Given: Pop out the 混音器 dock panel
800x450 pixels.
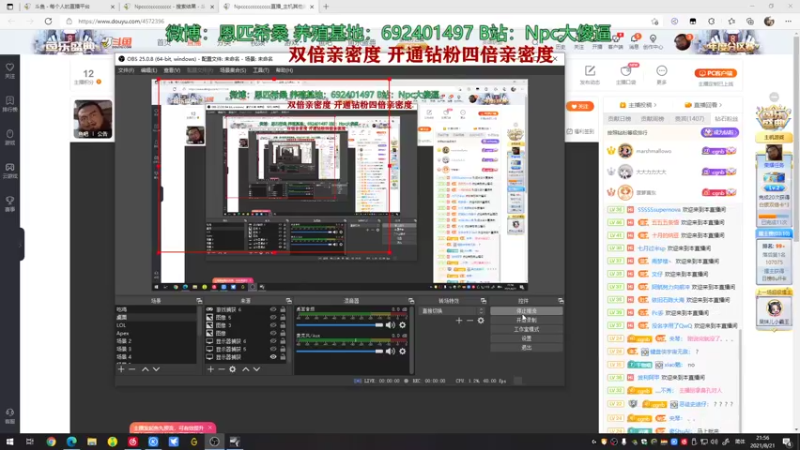Looking at the screenshot, I should (411, 301).
